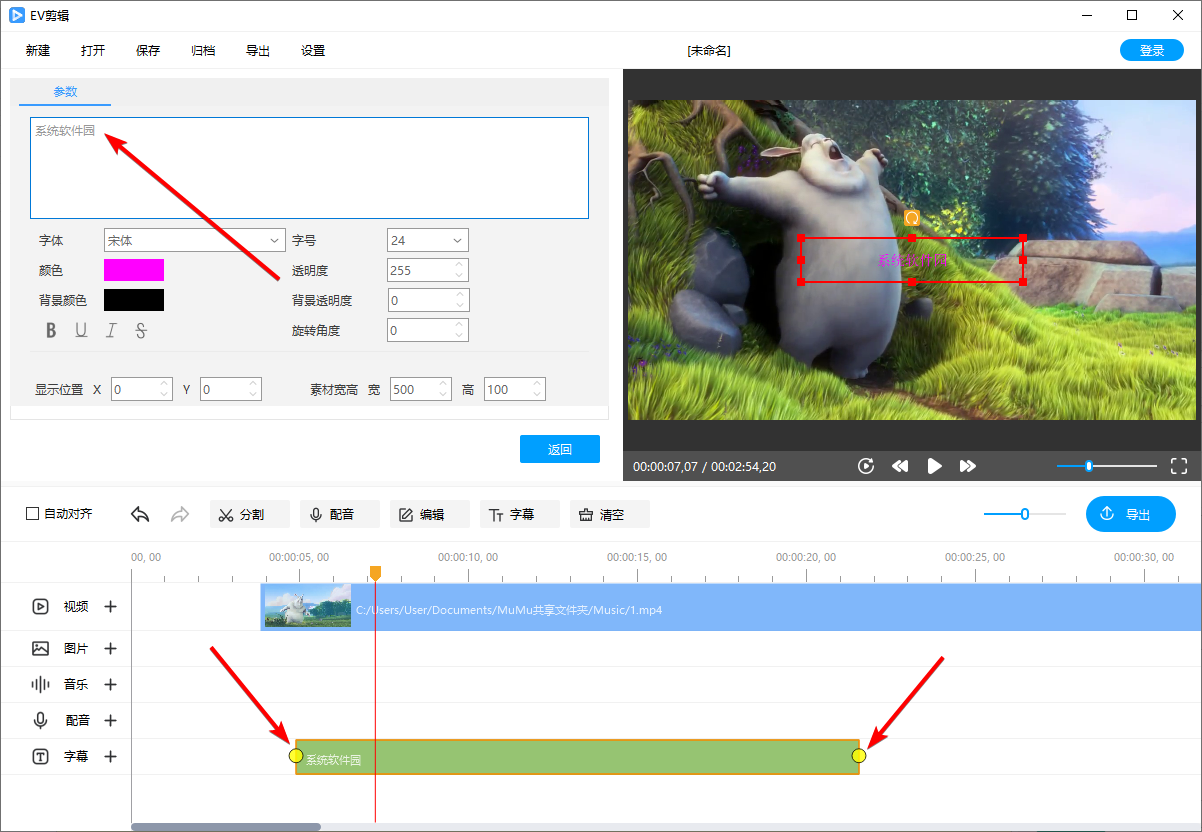This screenshot has height=832, width=1202.
Task: Click the blue 导出 export button
Action: (1130, 514)
